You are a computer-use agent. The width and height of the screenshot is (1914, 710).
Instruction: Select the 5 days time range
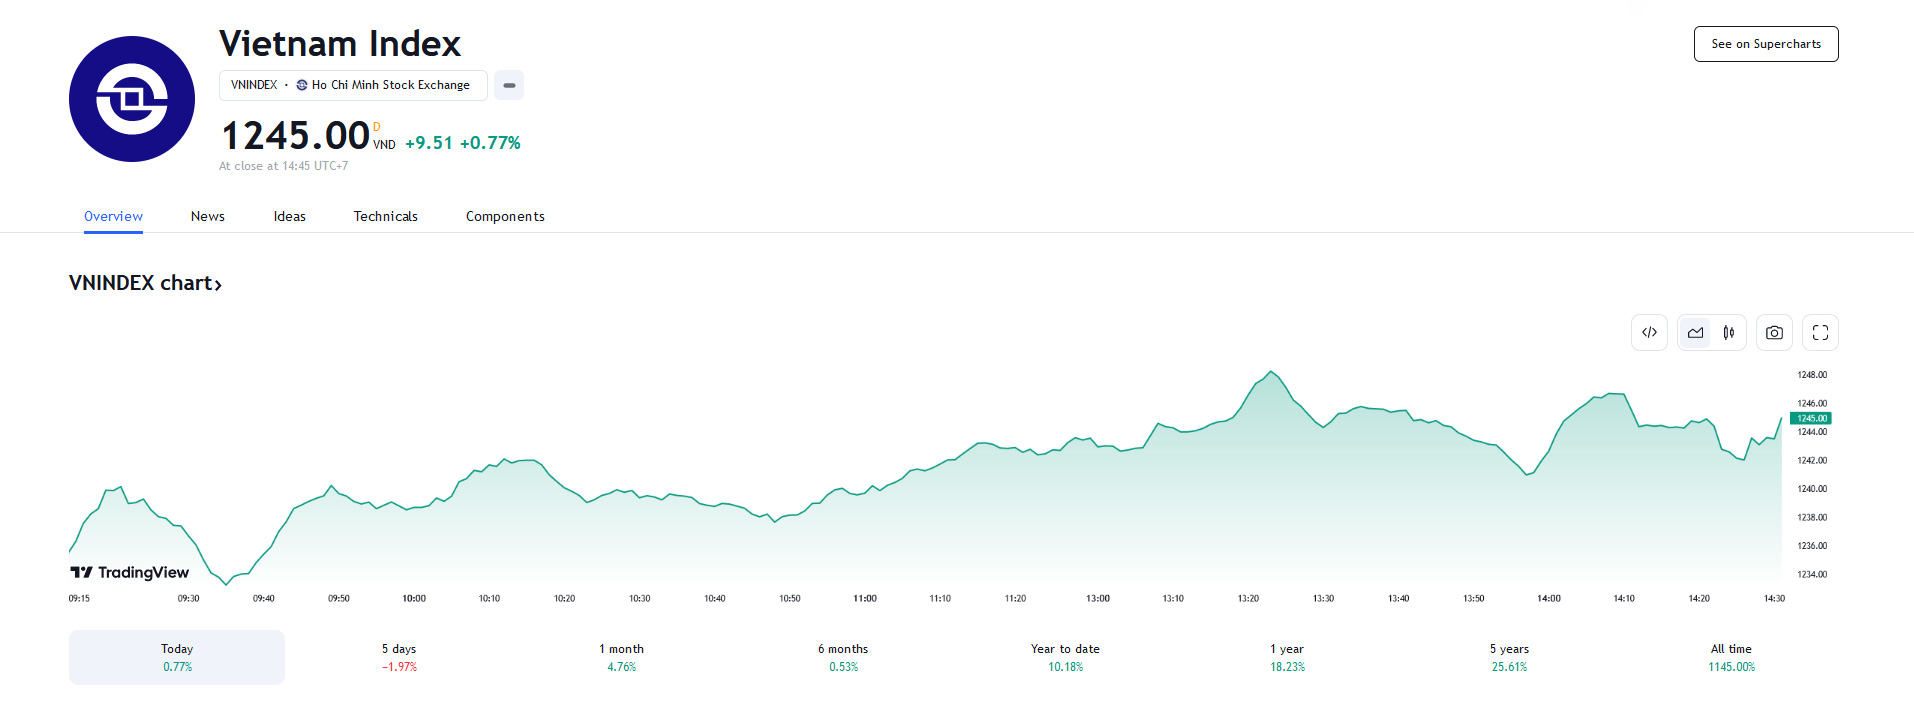399,657
